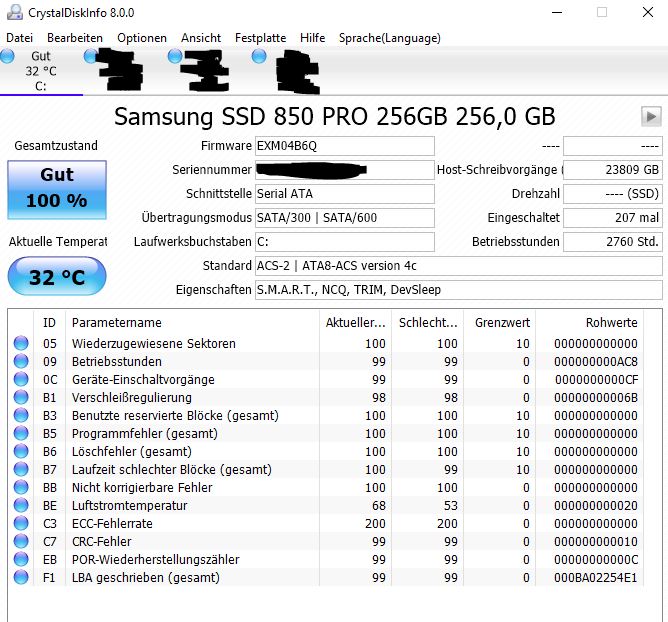Click raw value 000000000AC8
Image resolution: width=668 pixels, height=622 pixels.
point(596,362)
